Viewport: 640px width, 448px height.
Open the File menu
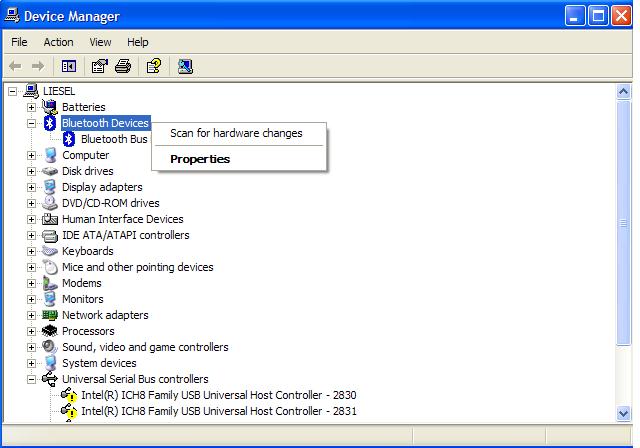19,42
